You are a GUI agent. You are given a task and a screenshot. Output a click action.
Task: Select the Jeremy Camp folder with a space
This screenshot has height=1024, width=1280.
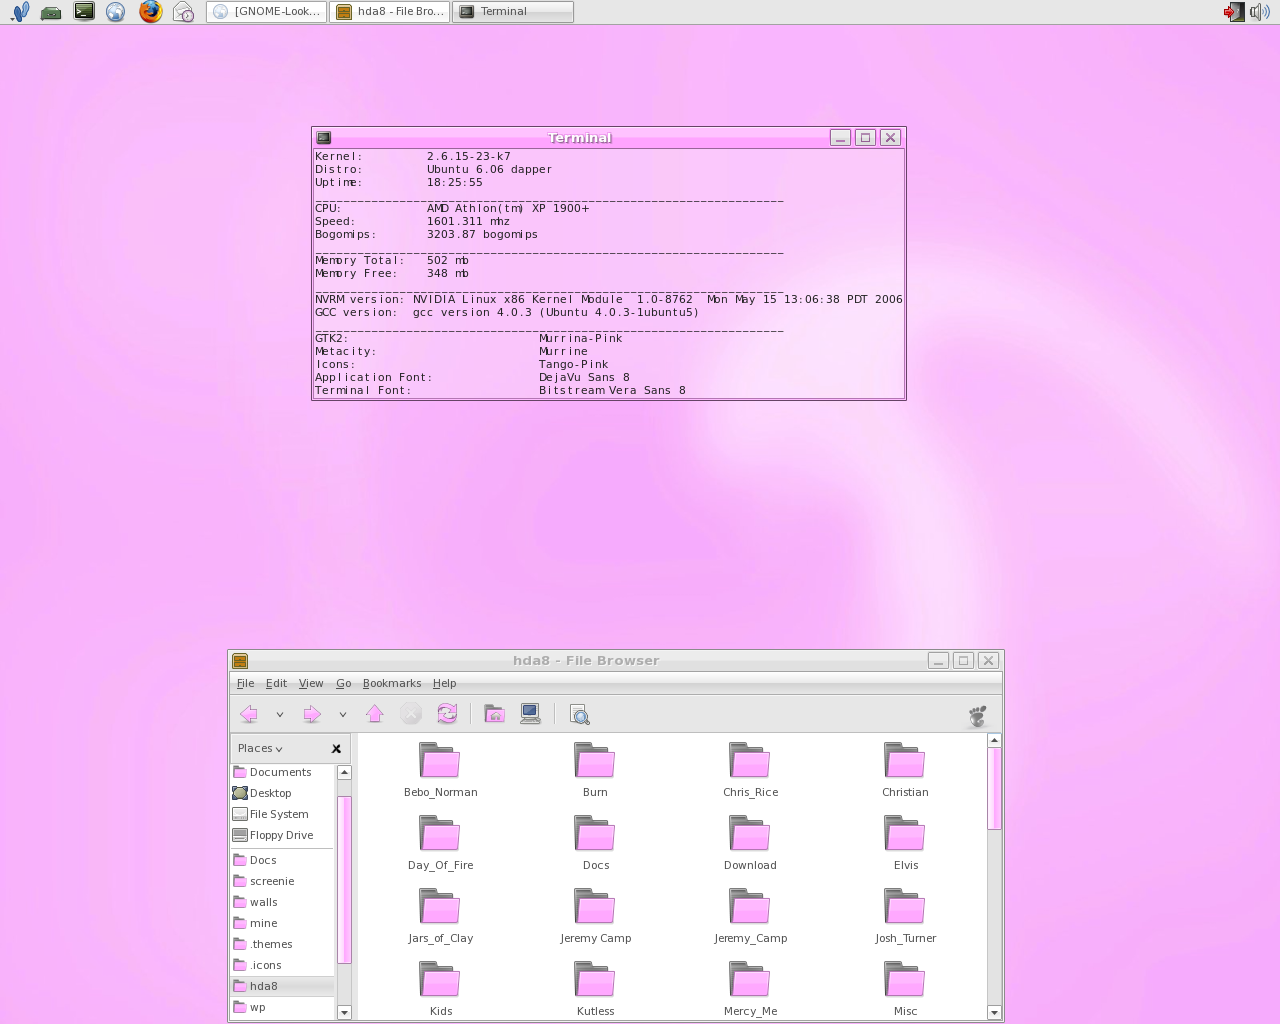tap(595, 916)
